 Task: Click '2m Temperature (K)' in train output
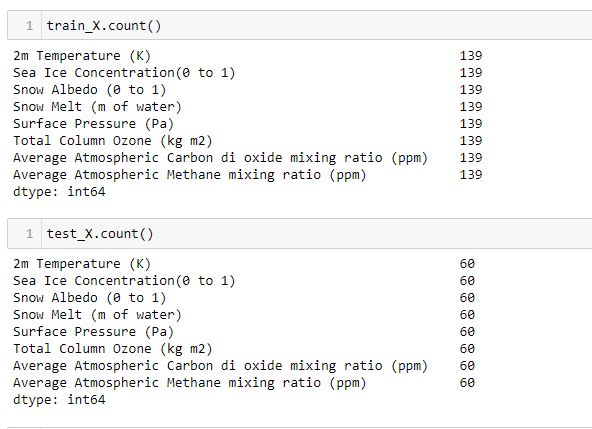(x=82, y=56)
